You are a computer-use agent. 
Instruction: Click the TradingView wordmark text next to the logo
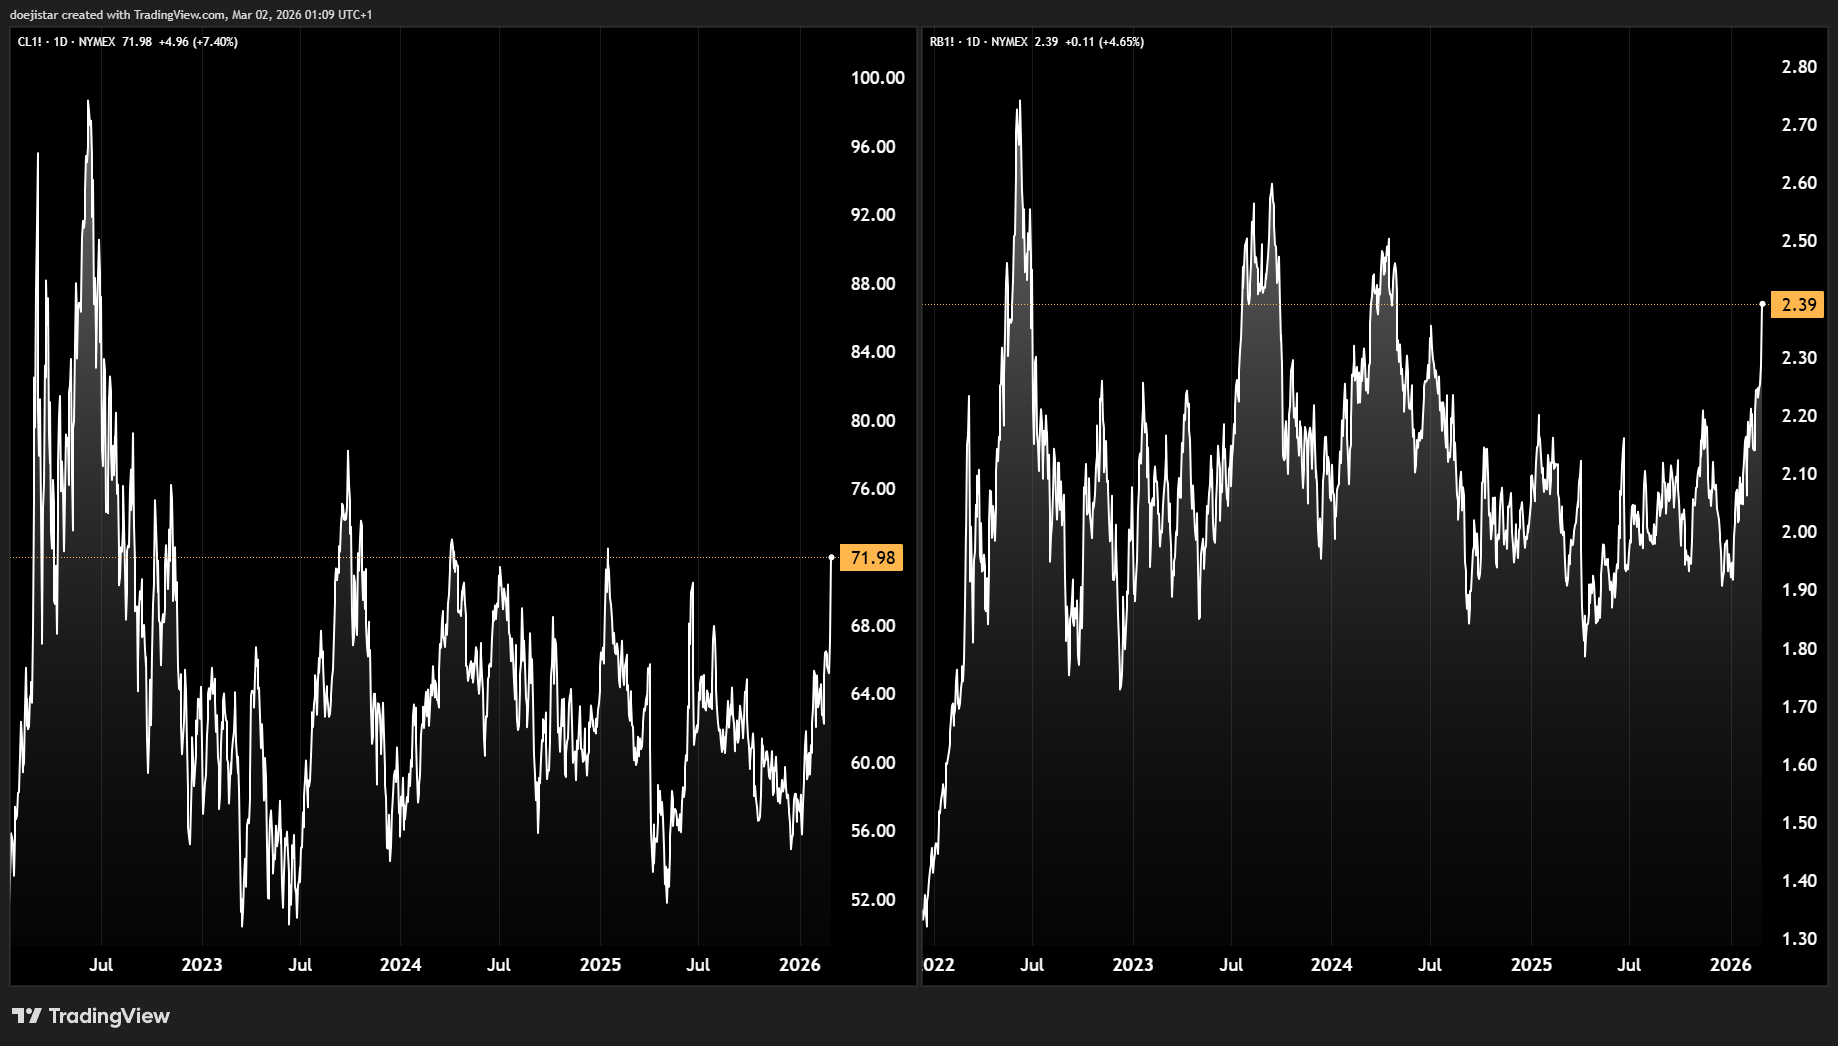109,1016
